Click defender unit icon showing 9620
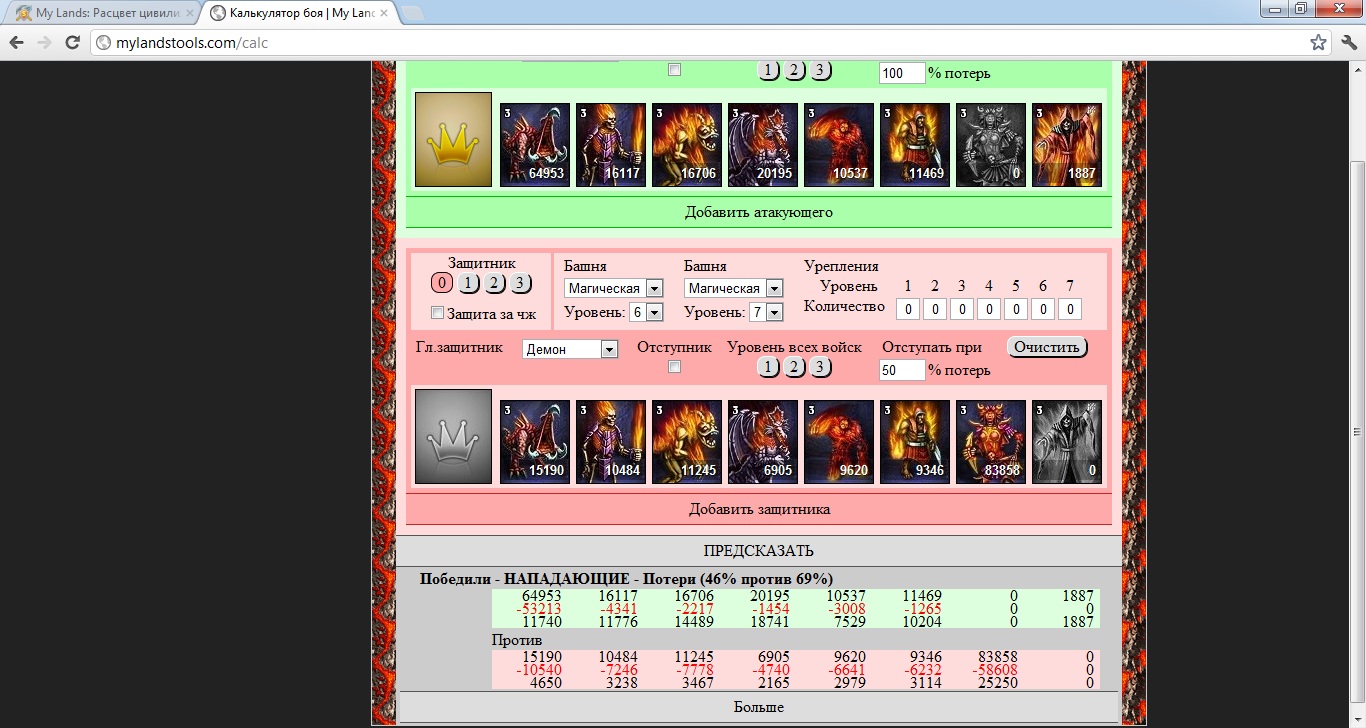The height and width of the screenshot is (728, 1366). coord(839,442)
